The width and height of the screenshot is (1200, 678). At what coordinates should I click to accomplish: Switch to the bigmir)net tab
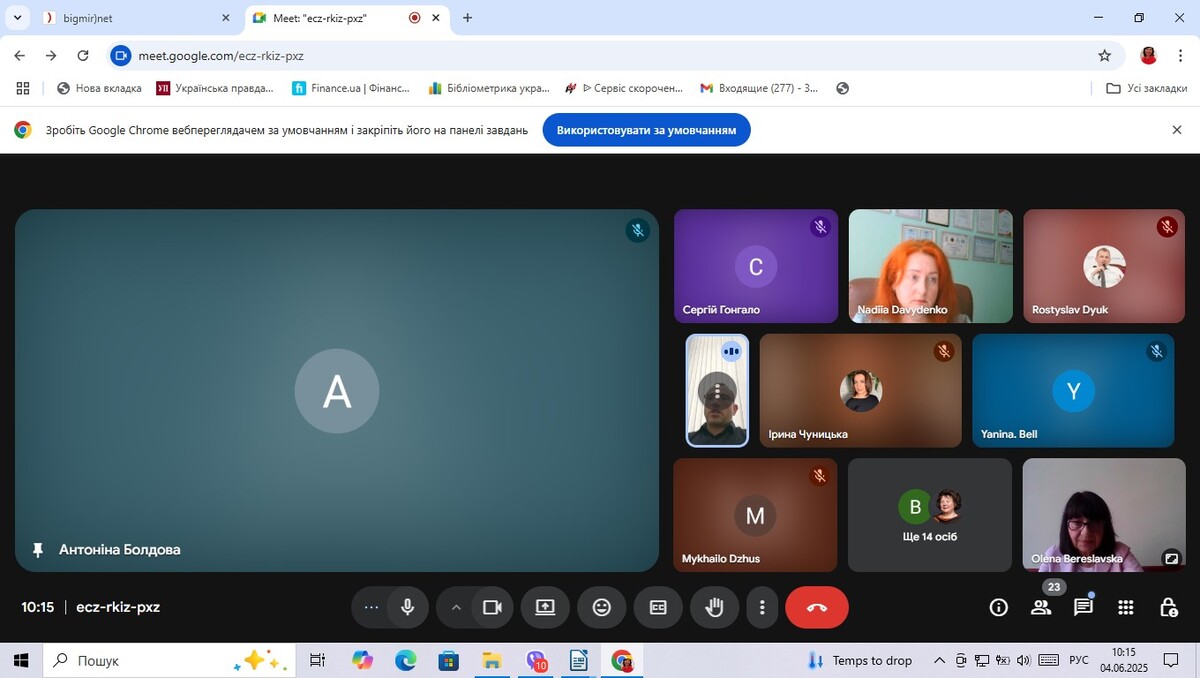[135, 18]
